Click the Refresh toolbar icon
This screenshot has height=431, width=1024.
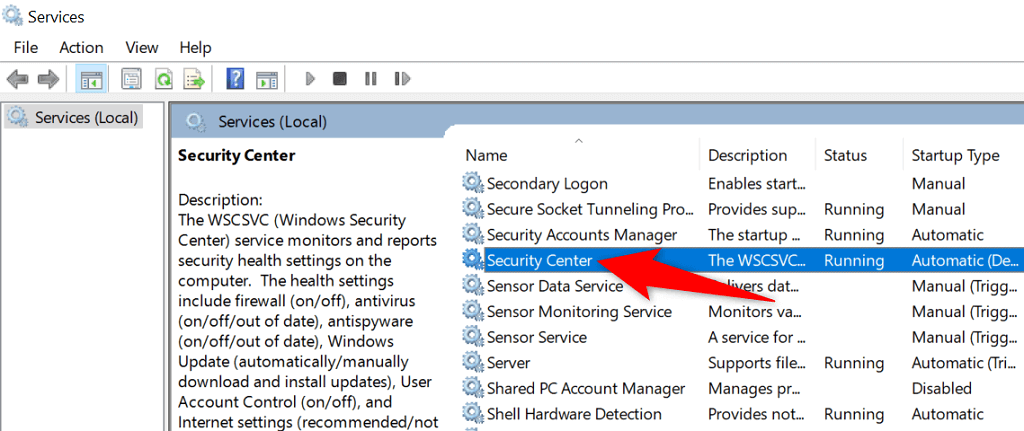[163, 78]
